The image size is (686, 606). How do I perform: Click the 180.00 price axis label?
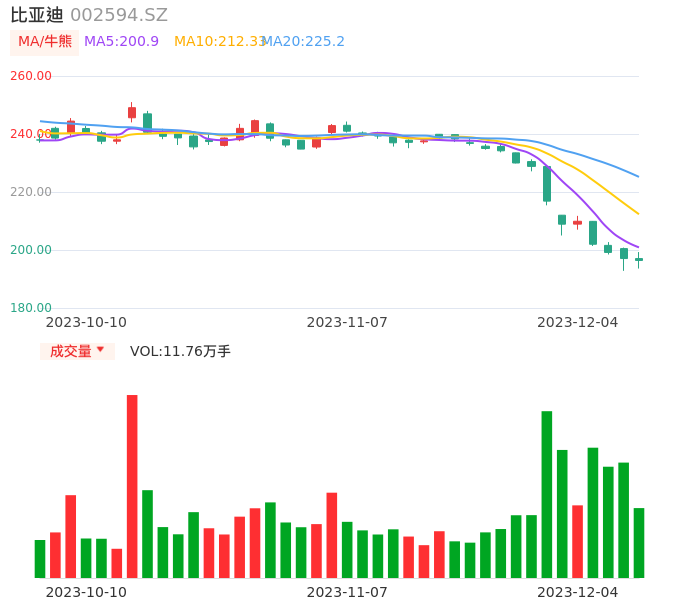pos(31,308)
